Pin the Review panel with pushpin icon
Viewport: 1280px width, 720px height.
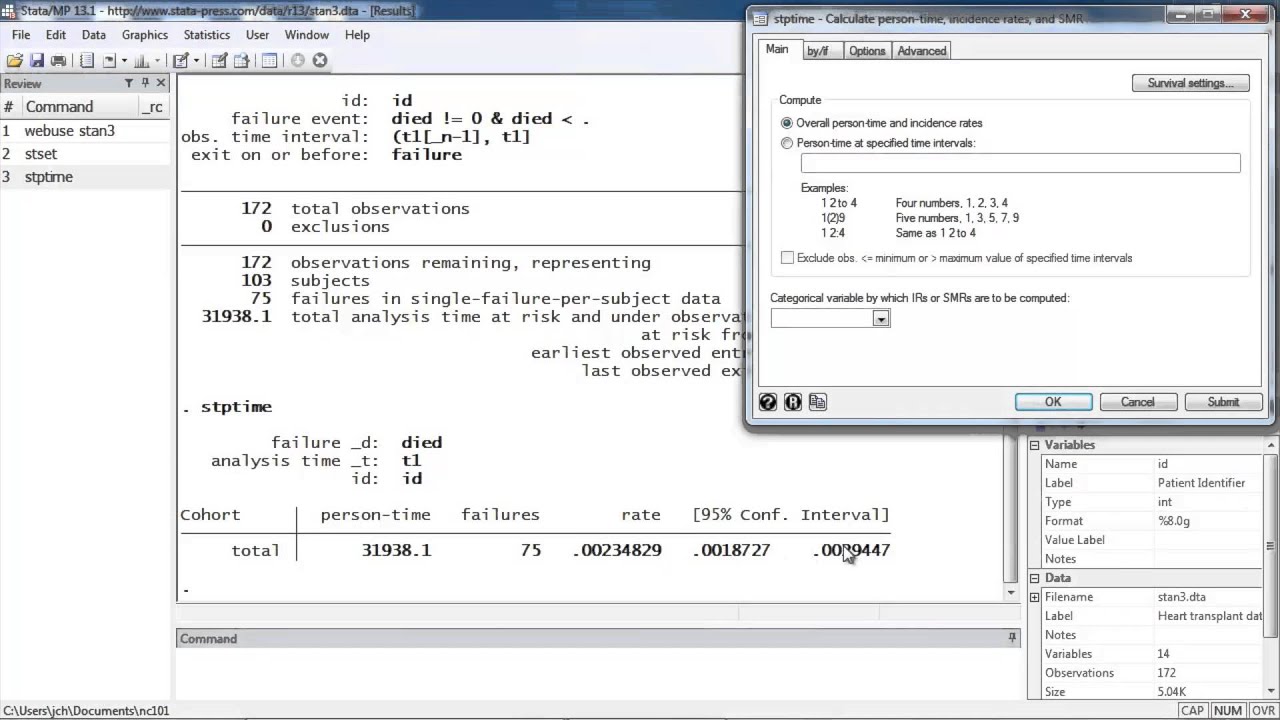145,83
